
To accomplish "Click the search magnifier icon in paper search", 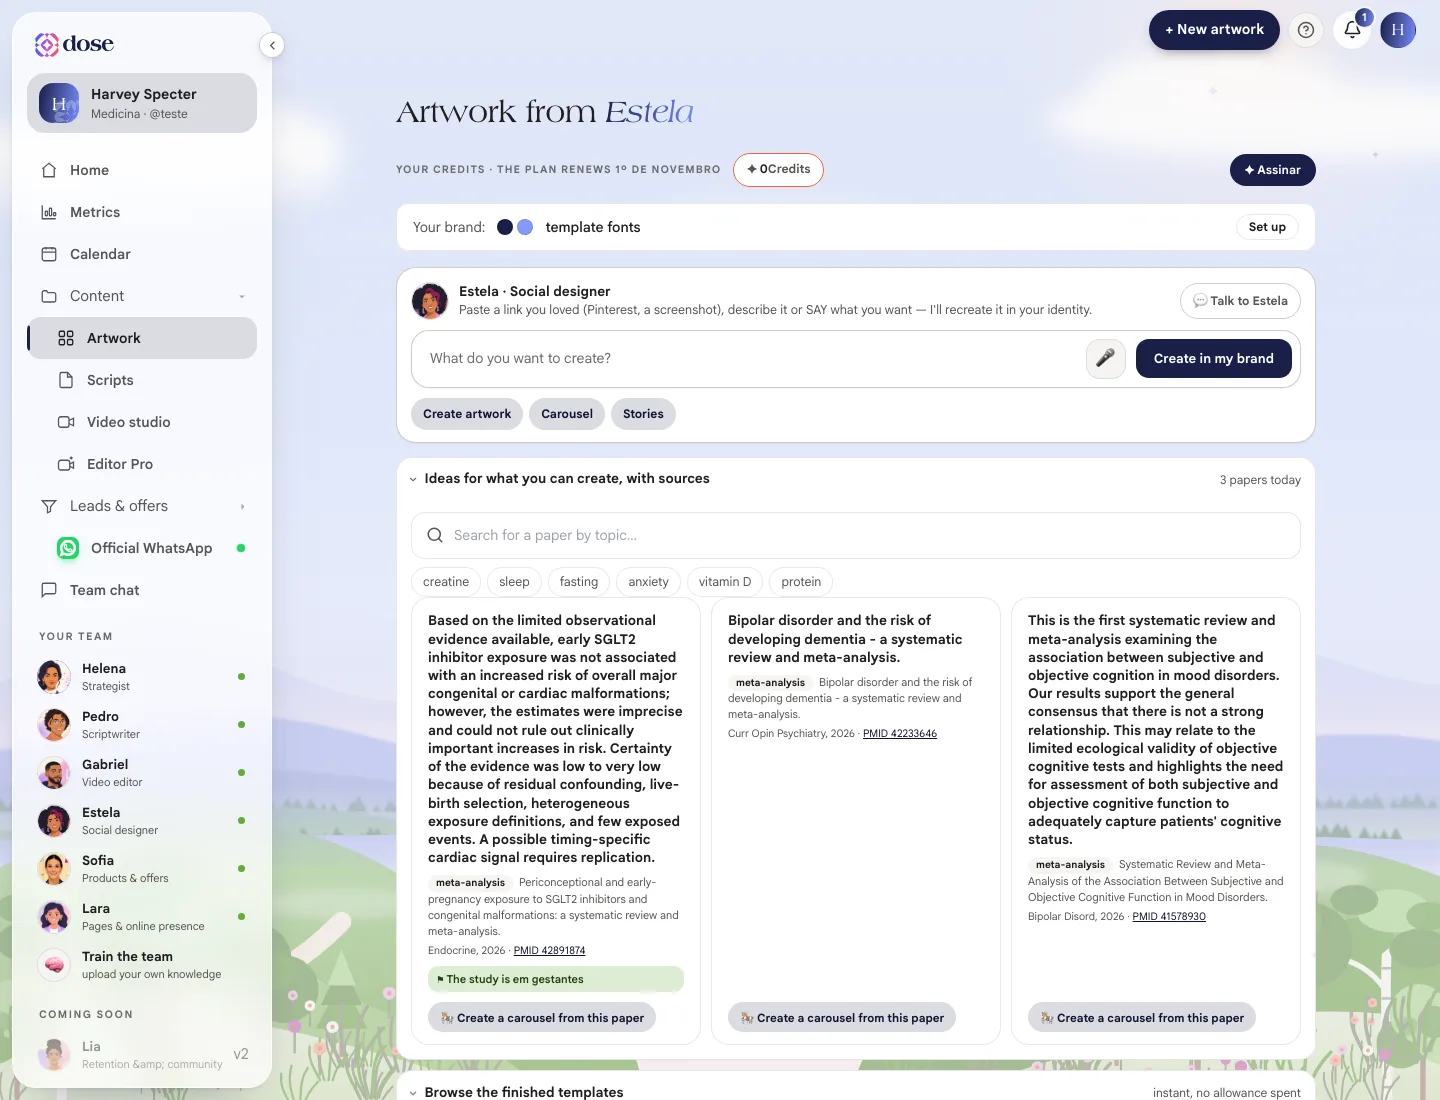I will tap(435, 535).
